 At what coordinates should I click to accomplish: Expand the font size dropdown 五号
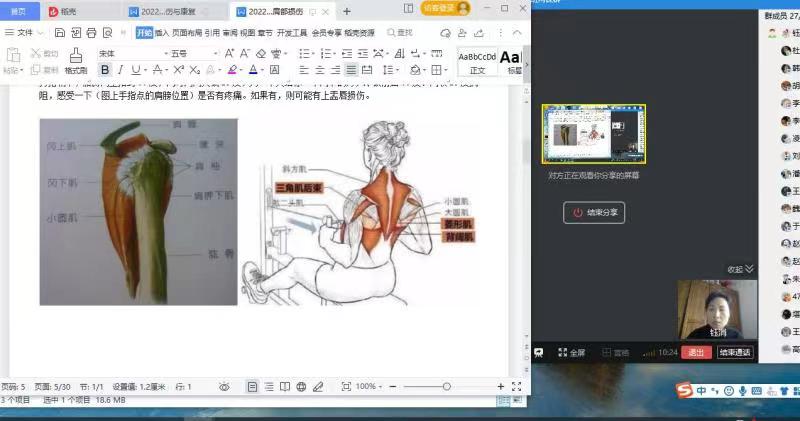tap(191, 53)
